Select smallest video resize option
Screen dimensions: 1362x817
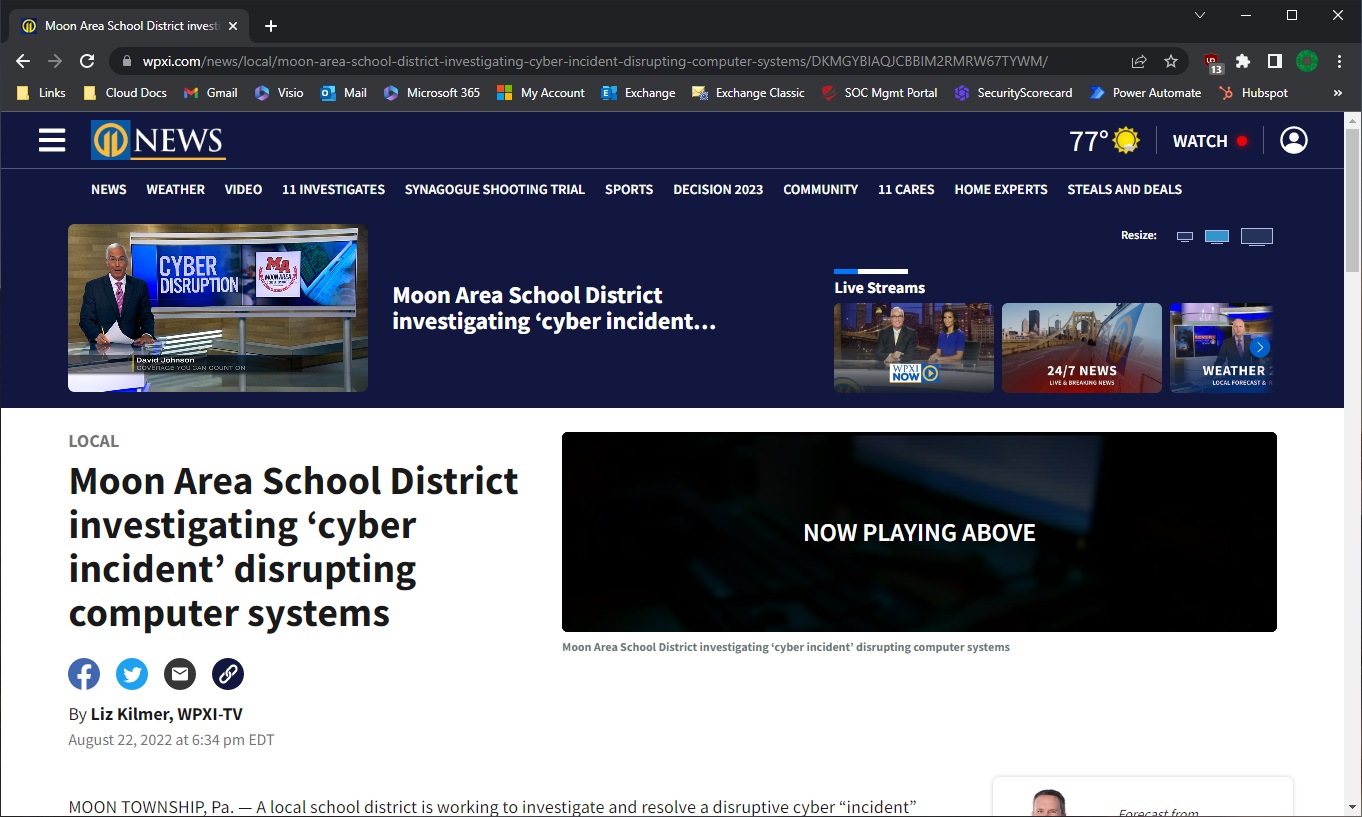pos(1185,237)
